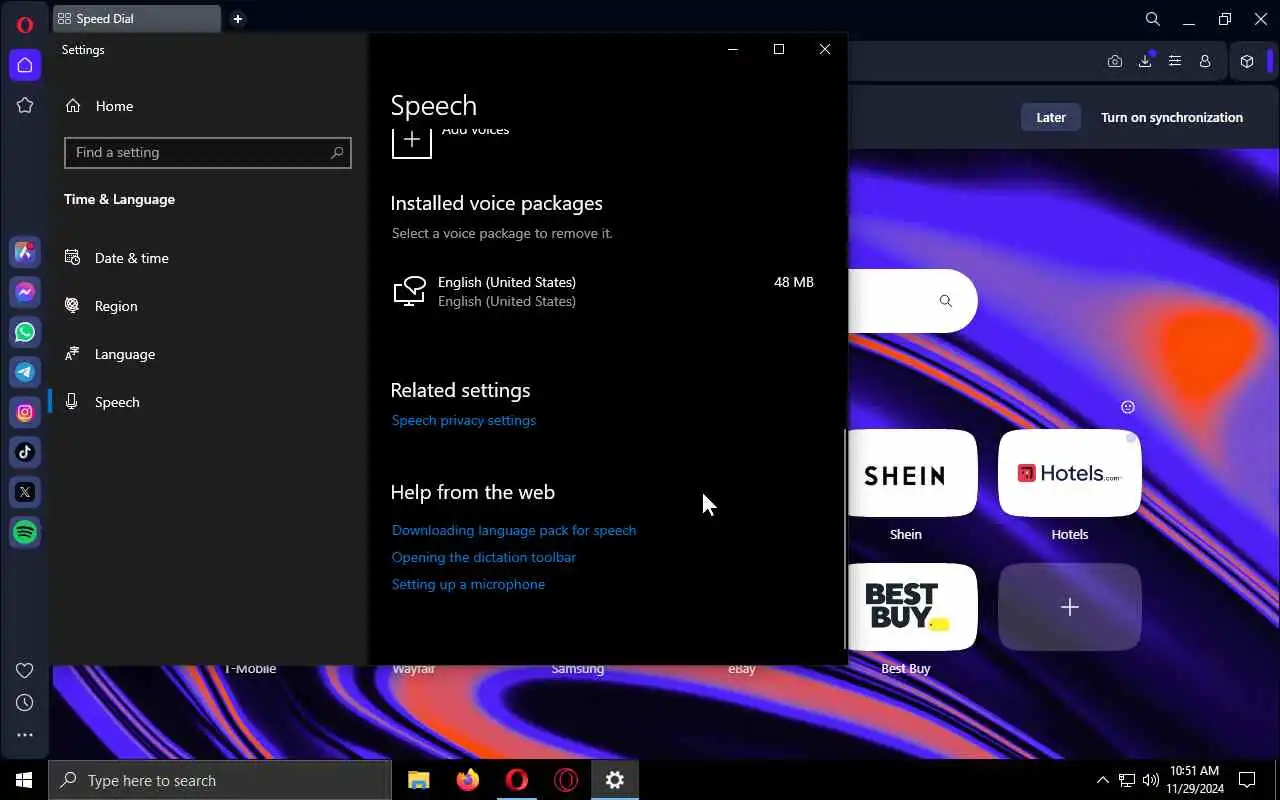
Task: Open Shein speed dial tile
Action: point(912,473)
